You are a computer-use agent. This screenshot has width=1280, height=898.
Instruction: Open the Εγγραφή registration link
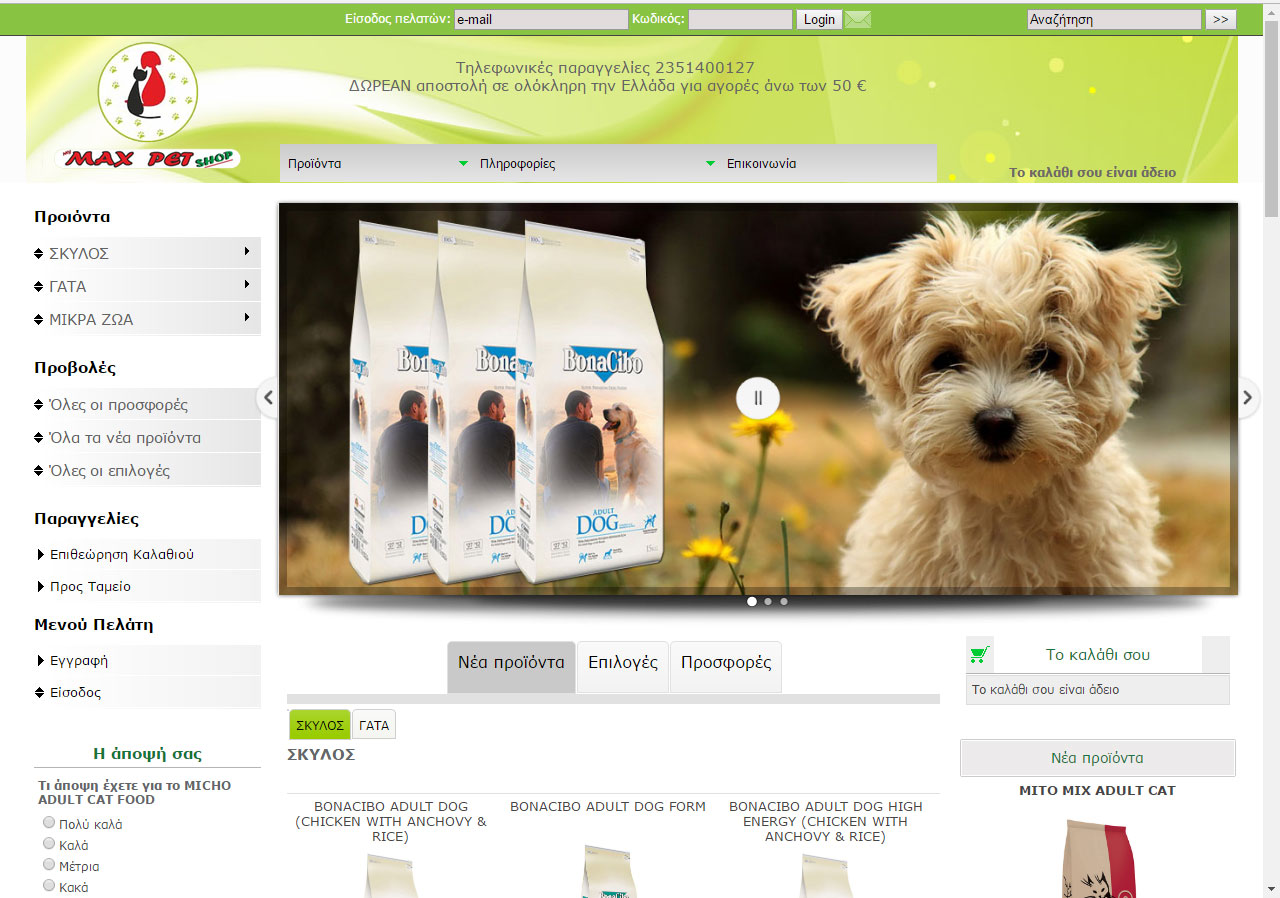(79, 660)
